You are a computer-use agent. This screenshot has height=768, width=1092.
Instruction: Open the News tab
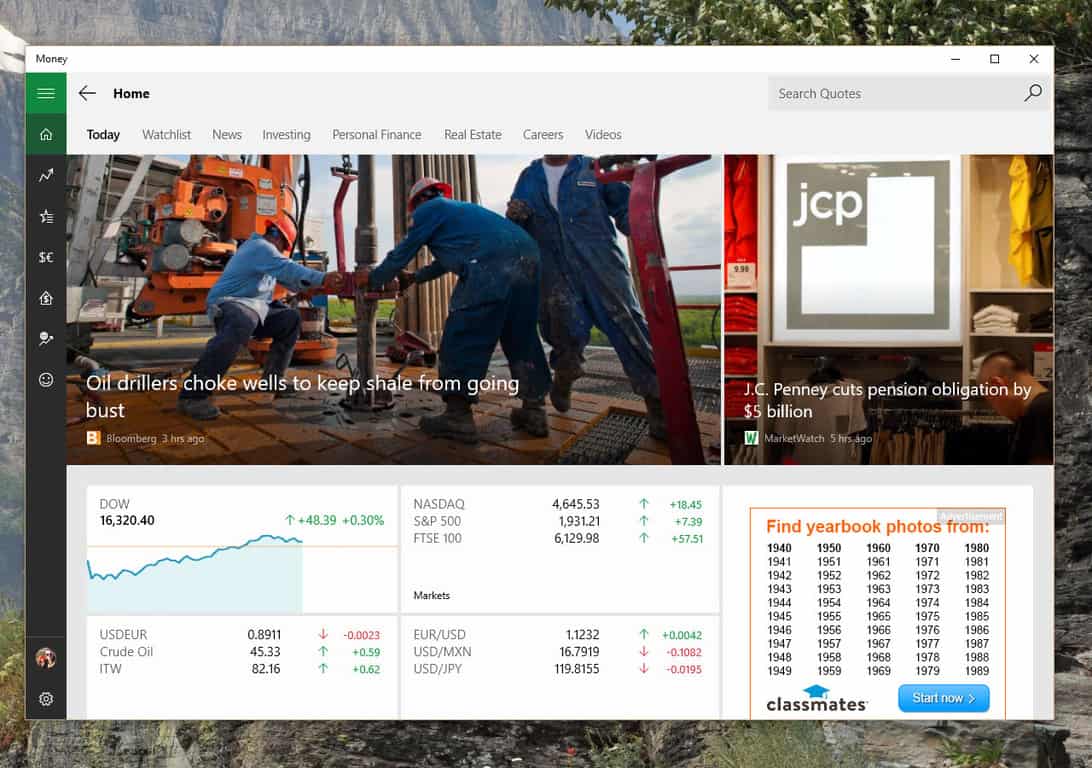click(227, 134)
